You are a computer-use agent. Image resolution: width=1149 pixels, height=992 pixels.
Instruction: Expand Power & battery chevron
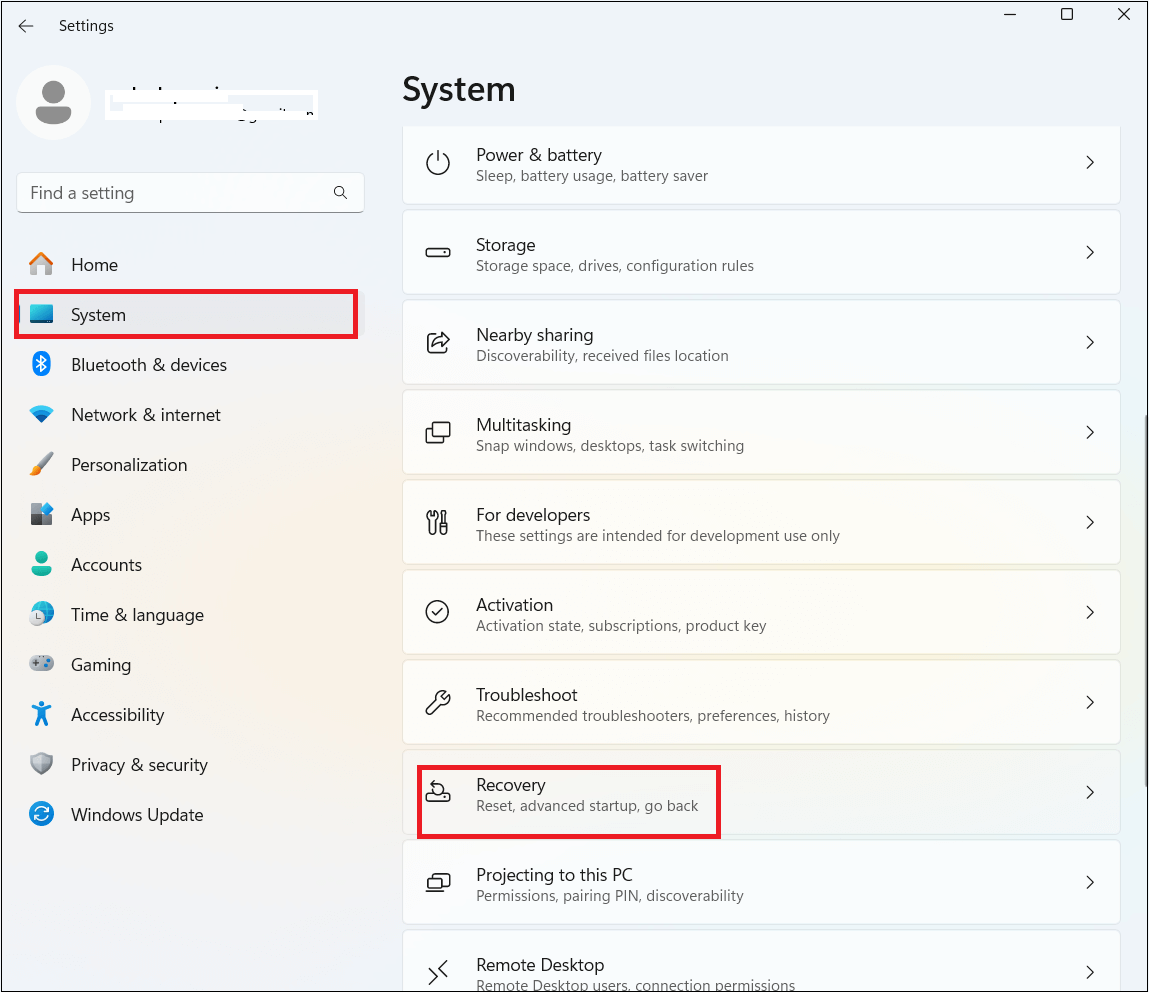tap(1090, 163)
